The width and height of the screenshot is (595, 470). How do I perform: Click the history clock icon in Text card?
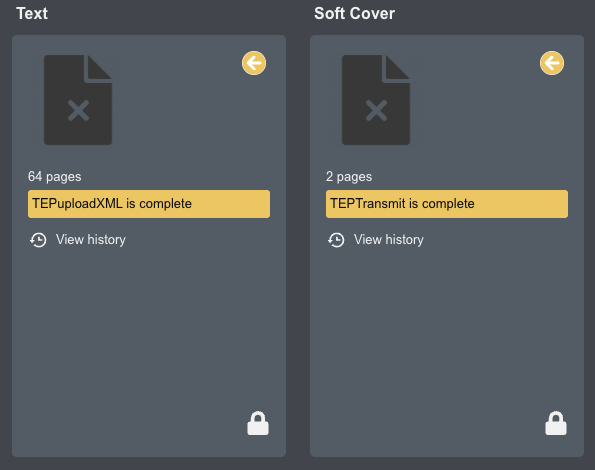point(38,240)
